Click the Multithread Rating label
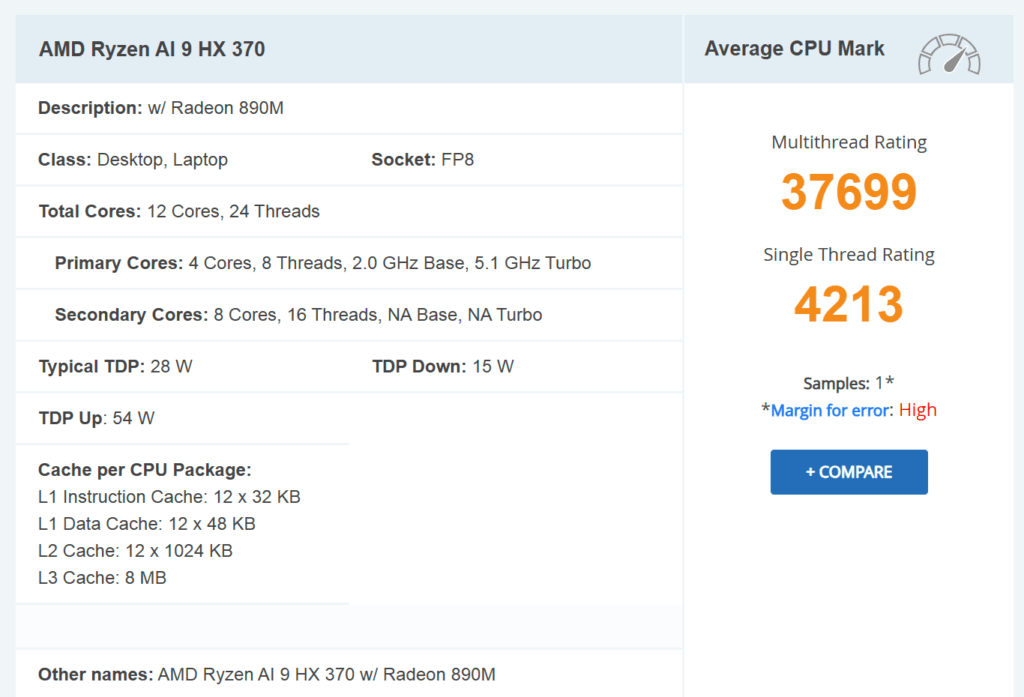The height and width of the screenshot is (697, 1024). [x=849, y=142]
